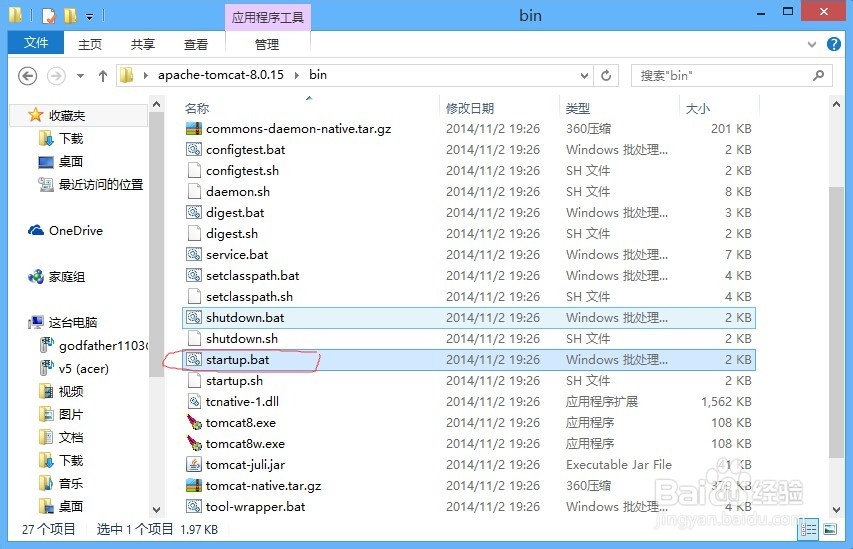Select the tomcat-native.tar.gz archive icon
This screenshot has height=549, width=853.
pos(194,486)
